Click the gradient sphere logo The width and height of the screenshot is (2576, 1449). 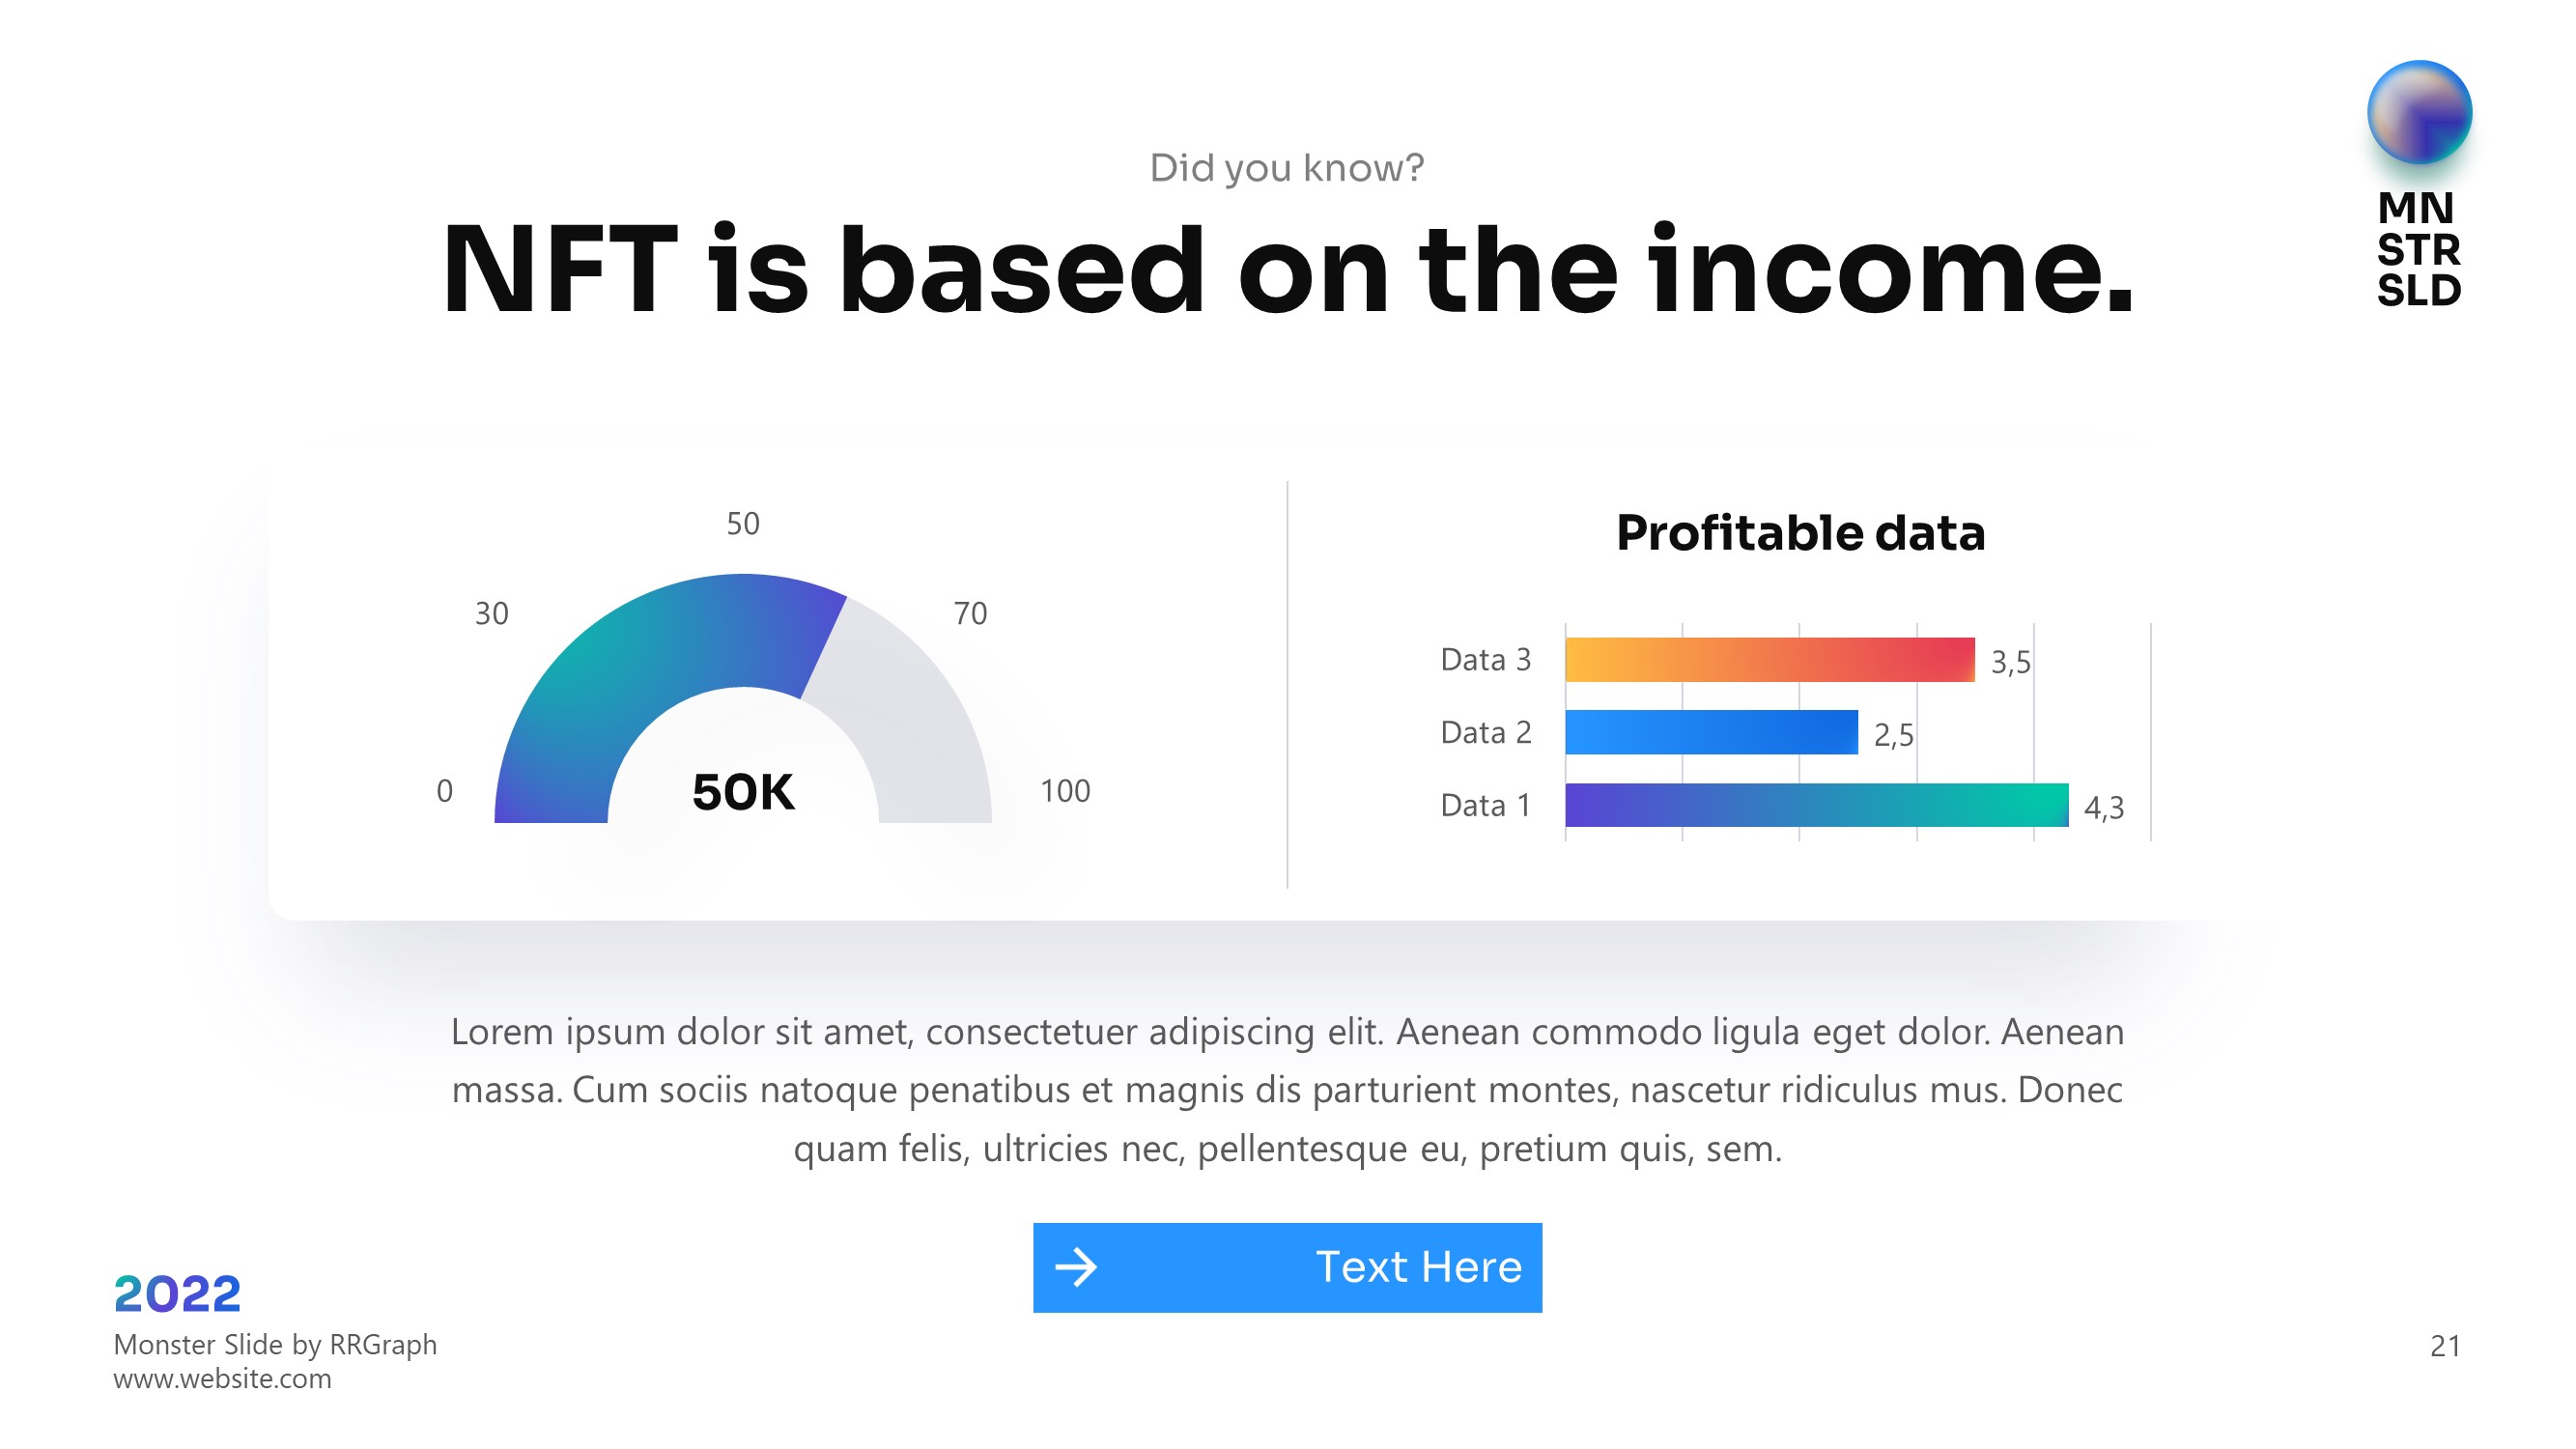[2419, 113]
